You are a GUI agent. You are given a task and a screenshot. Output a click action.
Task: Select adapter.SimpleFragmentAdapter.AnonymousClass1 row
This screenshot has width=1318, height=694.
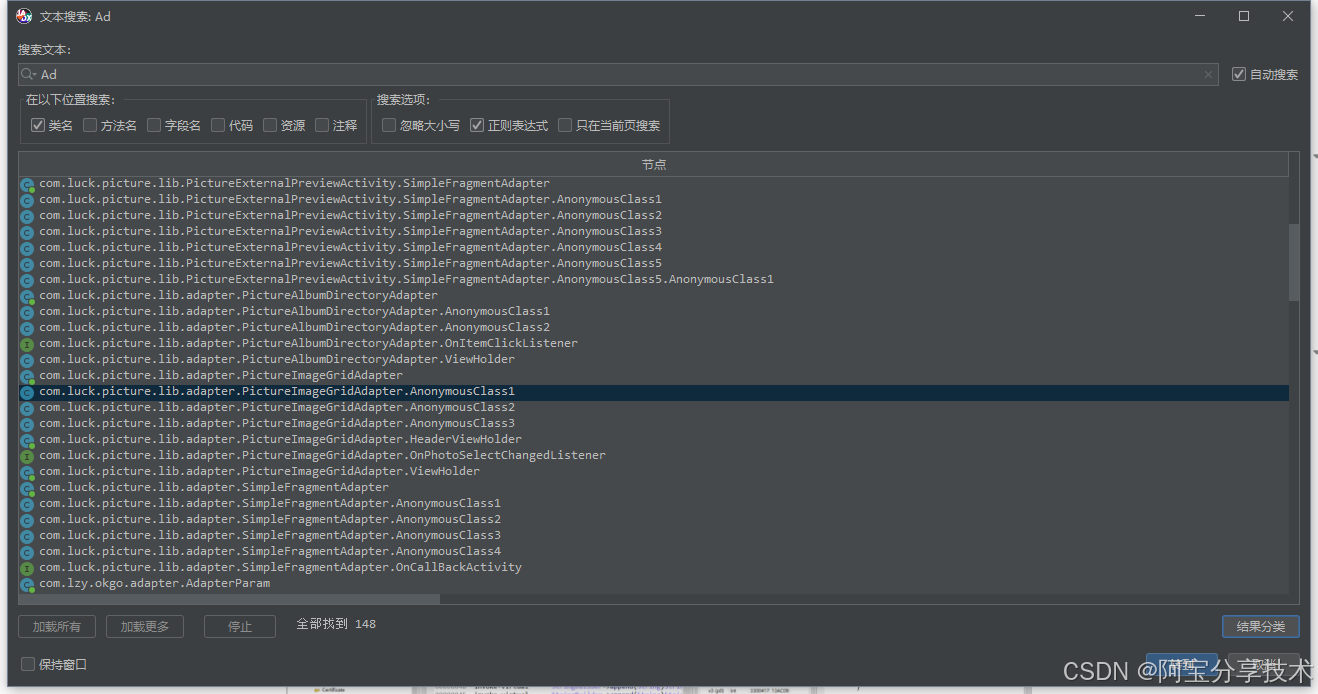pyautogui.click(x=654, y=504)
